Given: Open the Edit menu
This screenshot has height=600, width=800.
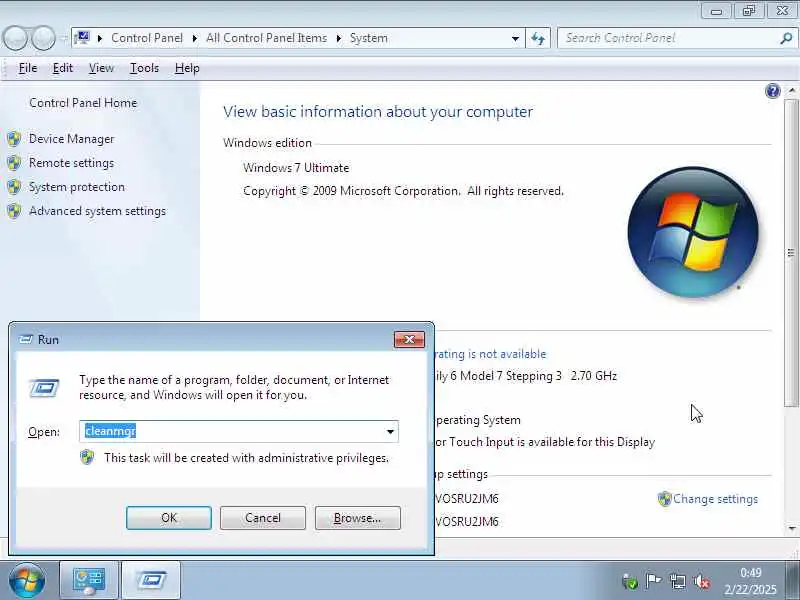Looking at the screenshot, I should click(63, 68).
